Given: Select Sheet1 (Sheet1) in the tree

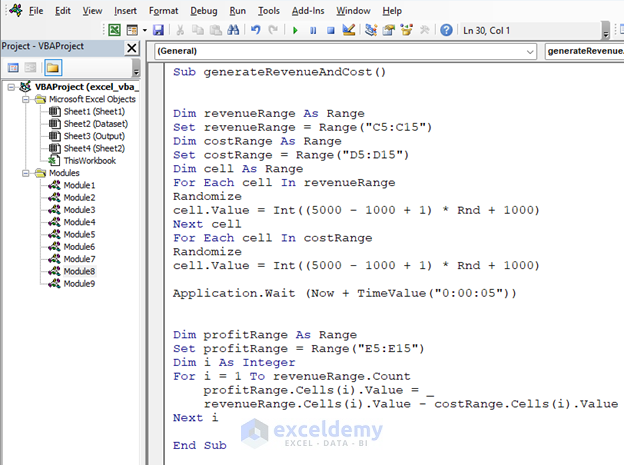Looking at the screenshot, I should 94,112.
